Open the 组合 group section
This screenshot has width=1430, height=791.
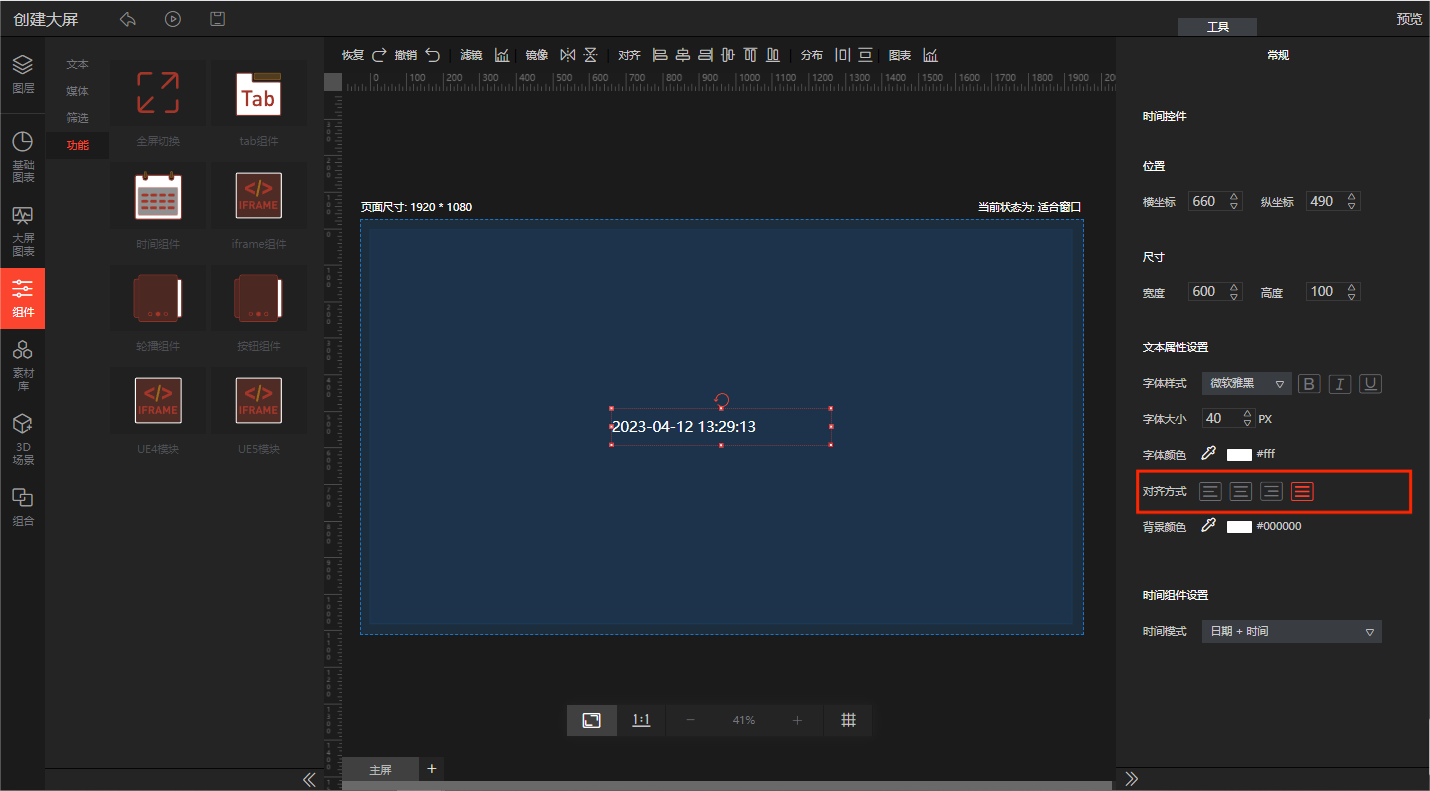[23, 507]
